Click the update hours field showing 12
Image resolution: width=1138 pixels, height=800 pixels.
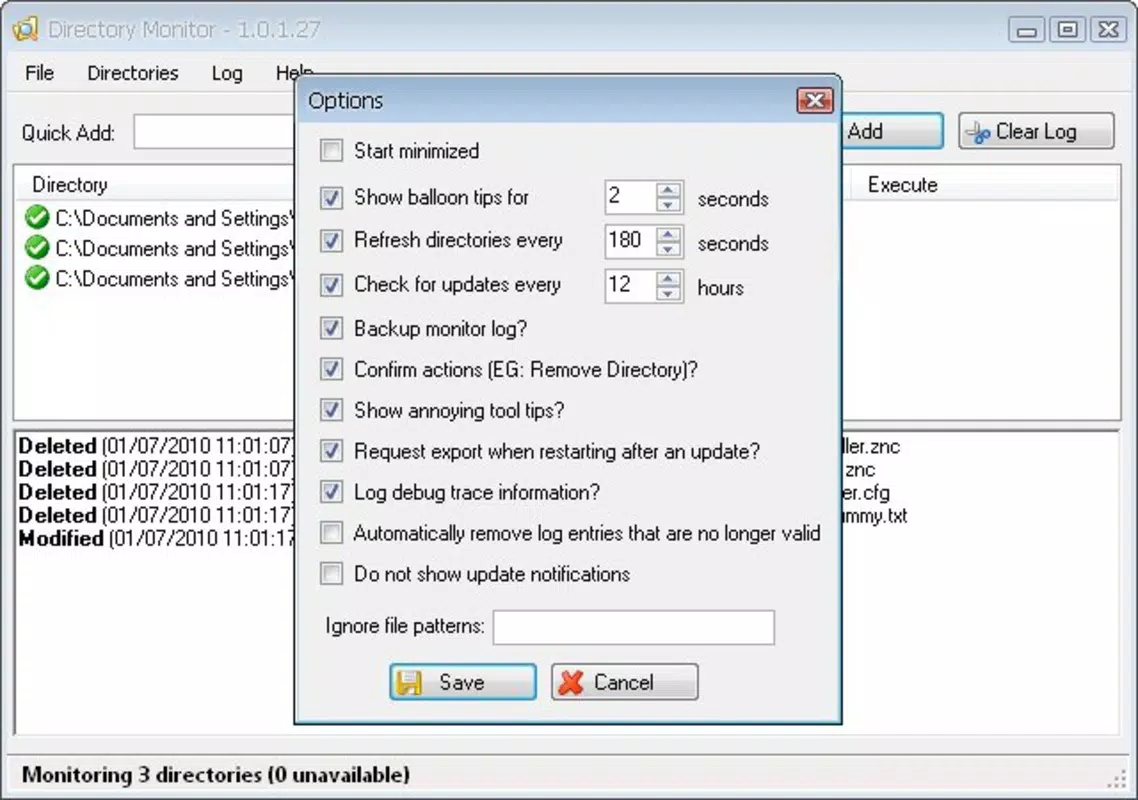coord(630,285)
